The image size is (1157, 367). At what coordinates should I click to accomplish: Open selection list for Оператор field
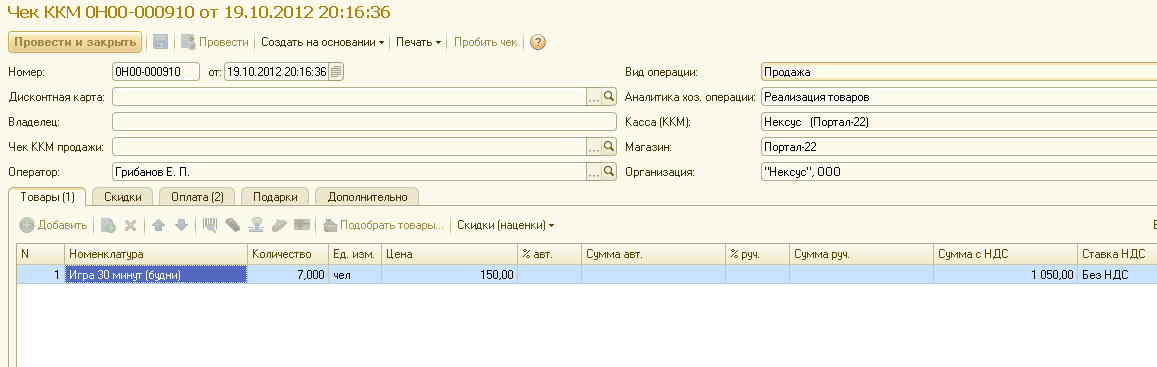[x=594, y=172]
